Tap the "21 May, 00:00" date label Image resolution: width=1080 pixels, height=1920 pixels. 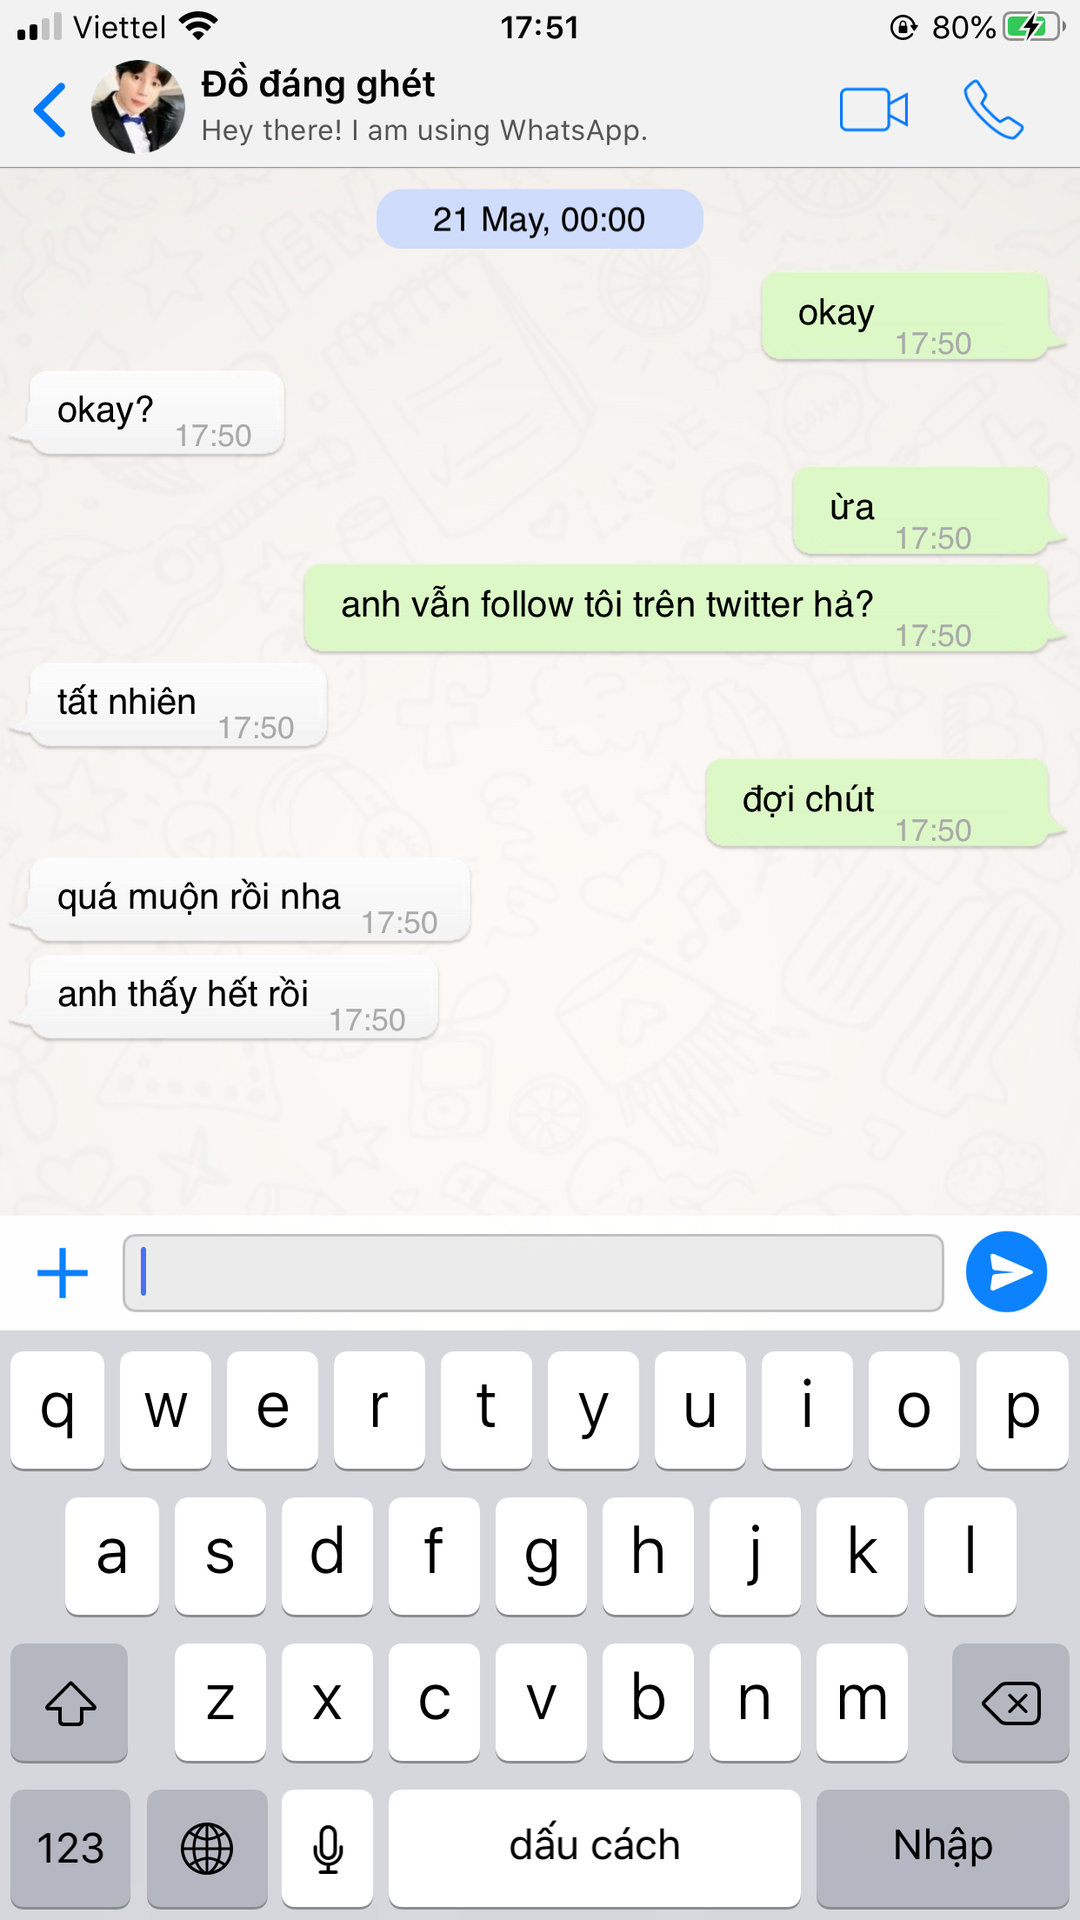tap(539, 219)
